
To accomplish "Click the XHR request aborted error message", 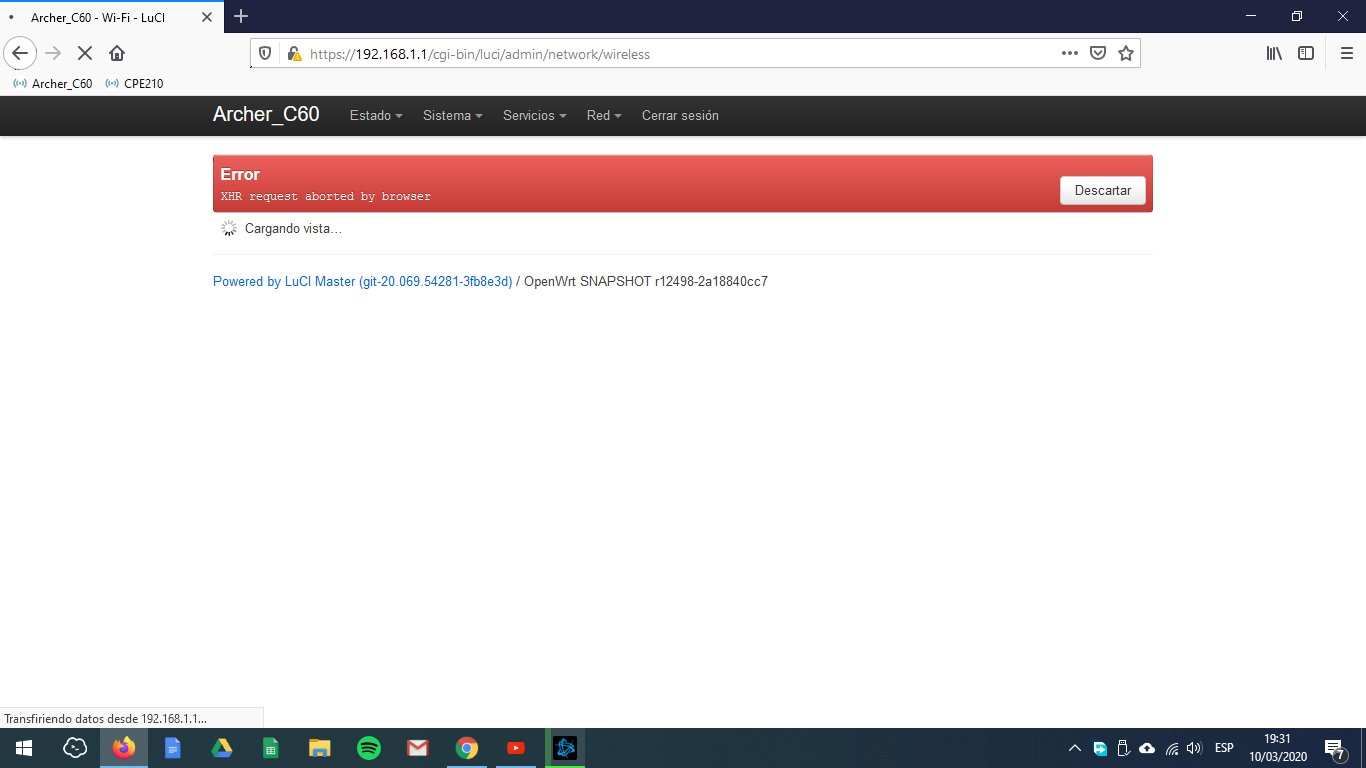I will [x=325, y=197].
